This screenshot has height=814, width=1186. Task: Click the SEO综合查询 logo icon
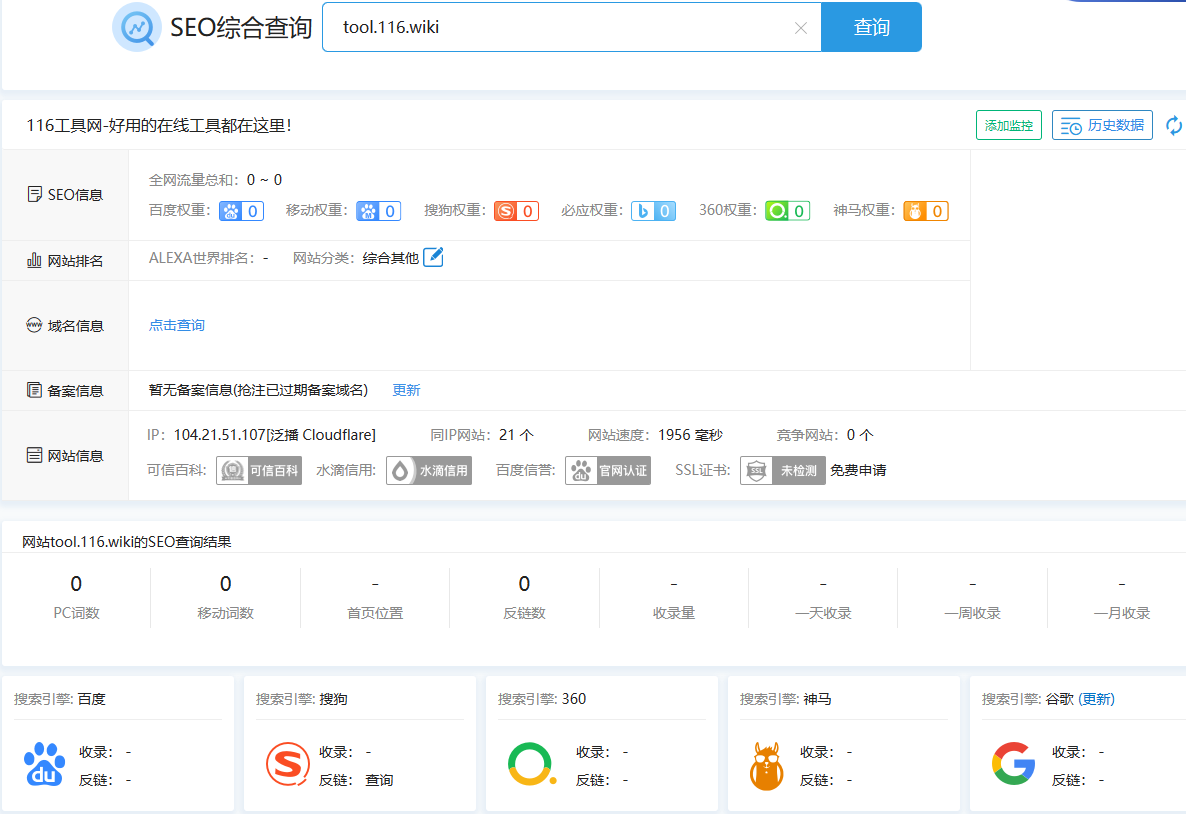(135, 27)
